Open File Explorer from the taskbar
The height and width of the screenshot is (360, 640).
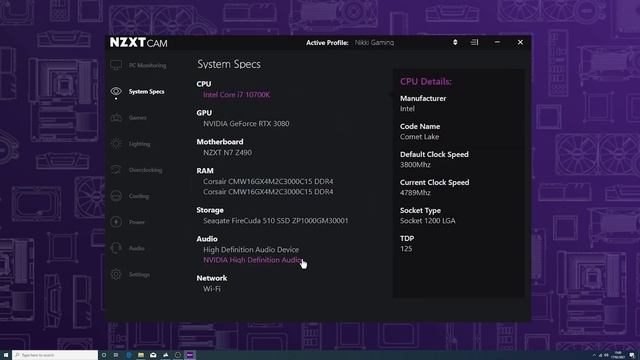tap(141, 355)
